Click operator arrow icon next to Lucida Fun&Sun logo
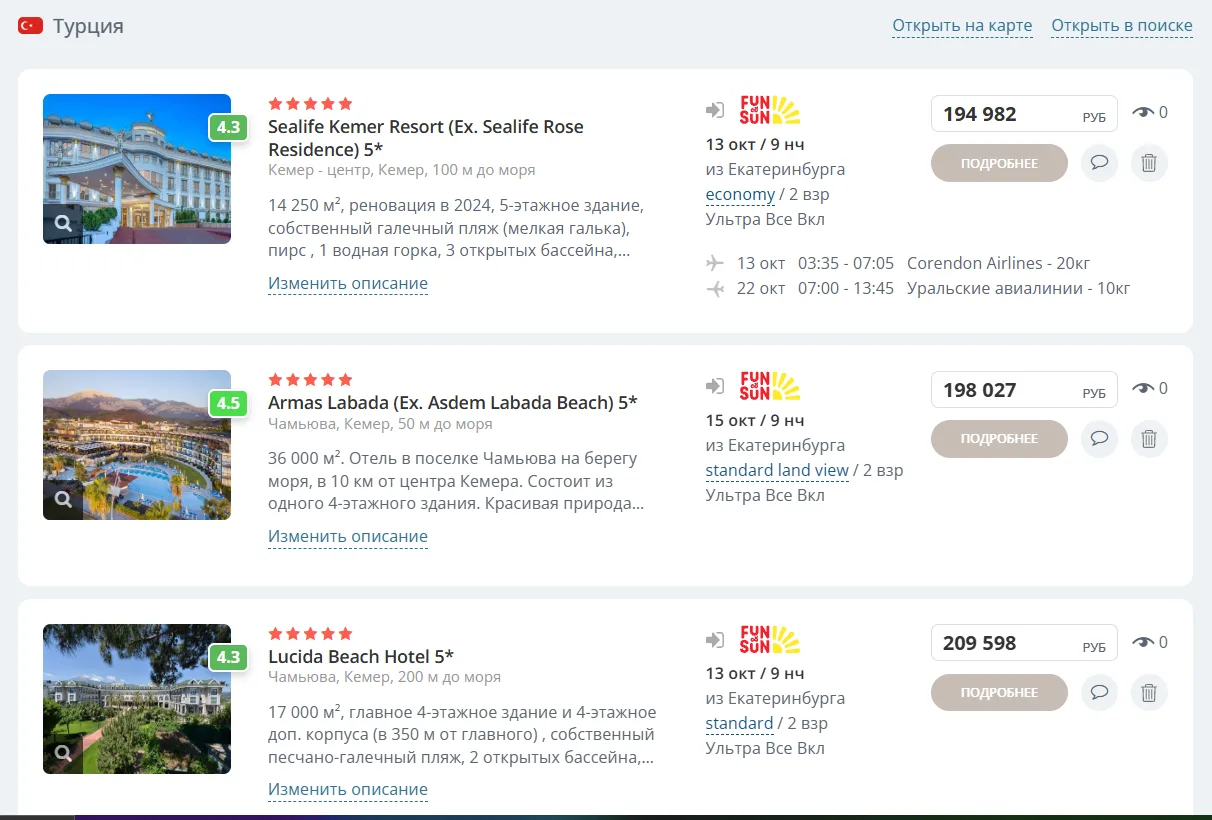Screen dimensions: 1212x820 tap(715, 640)
